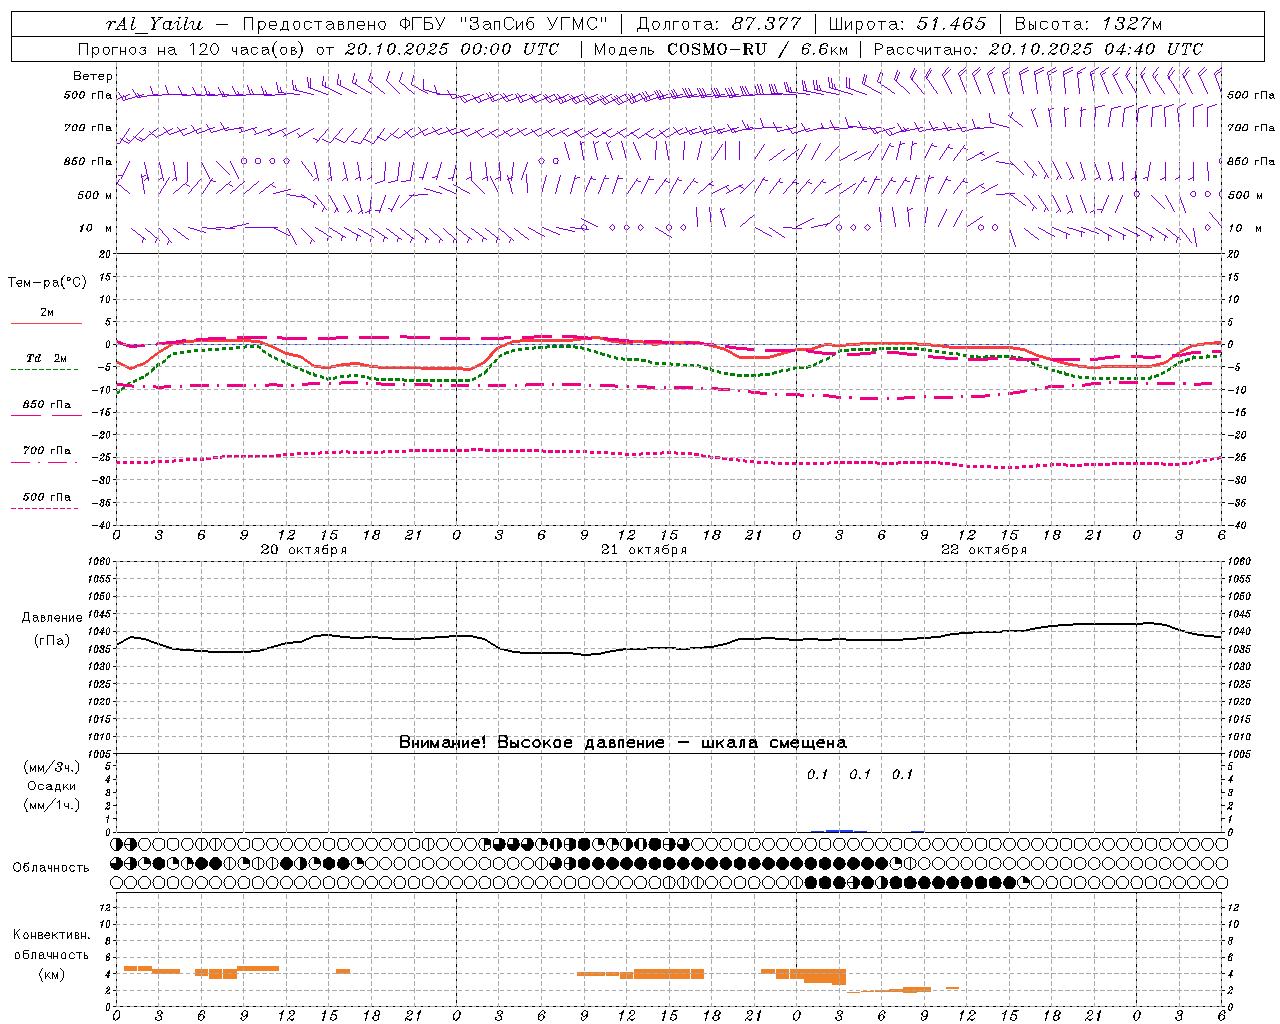Click the Ветер panel label
1280x1024 pixels.
(93, 76)
